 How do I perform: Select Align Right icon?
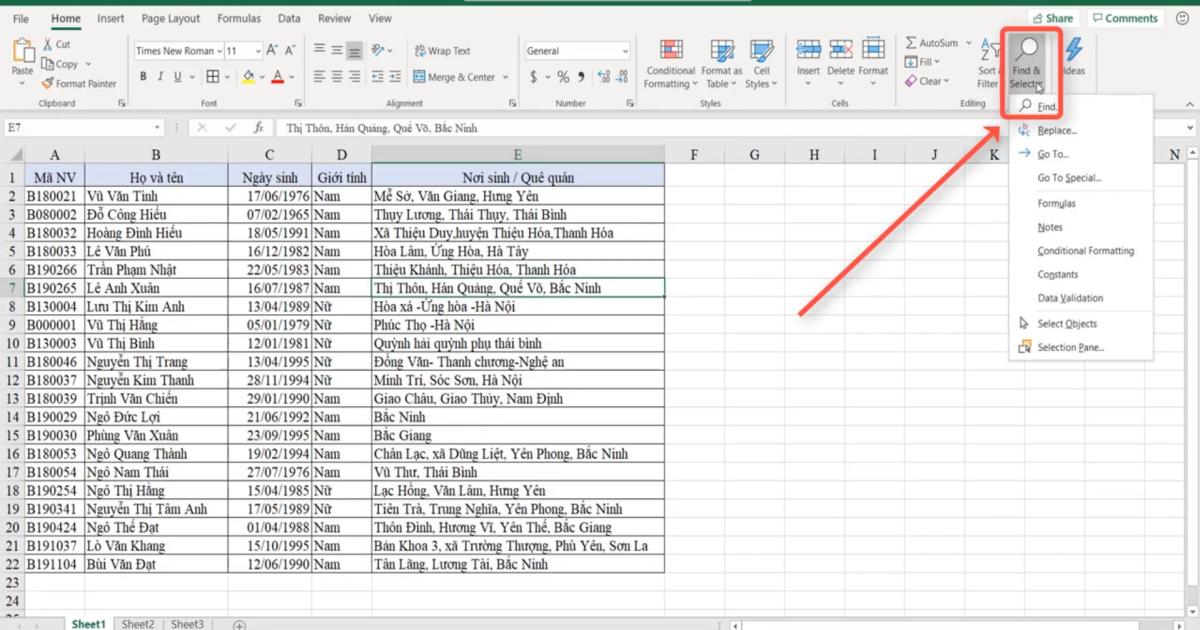pos(354,77)
